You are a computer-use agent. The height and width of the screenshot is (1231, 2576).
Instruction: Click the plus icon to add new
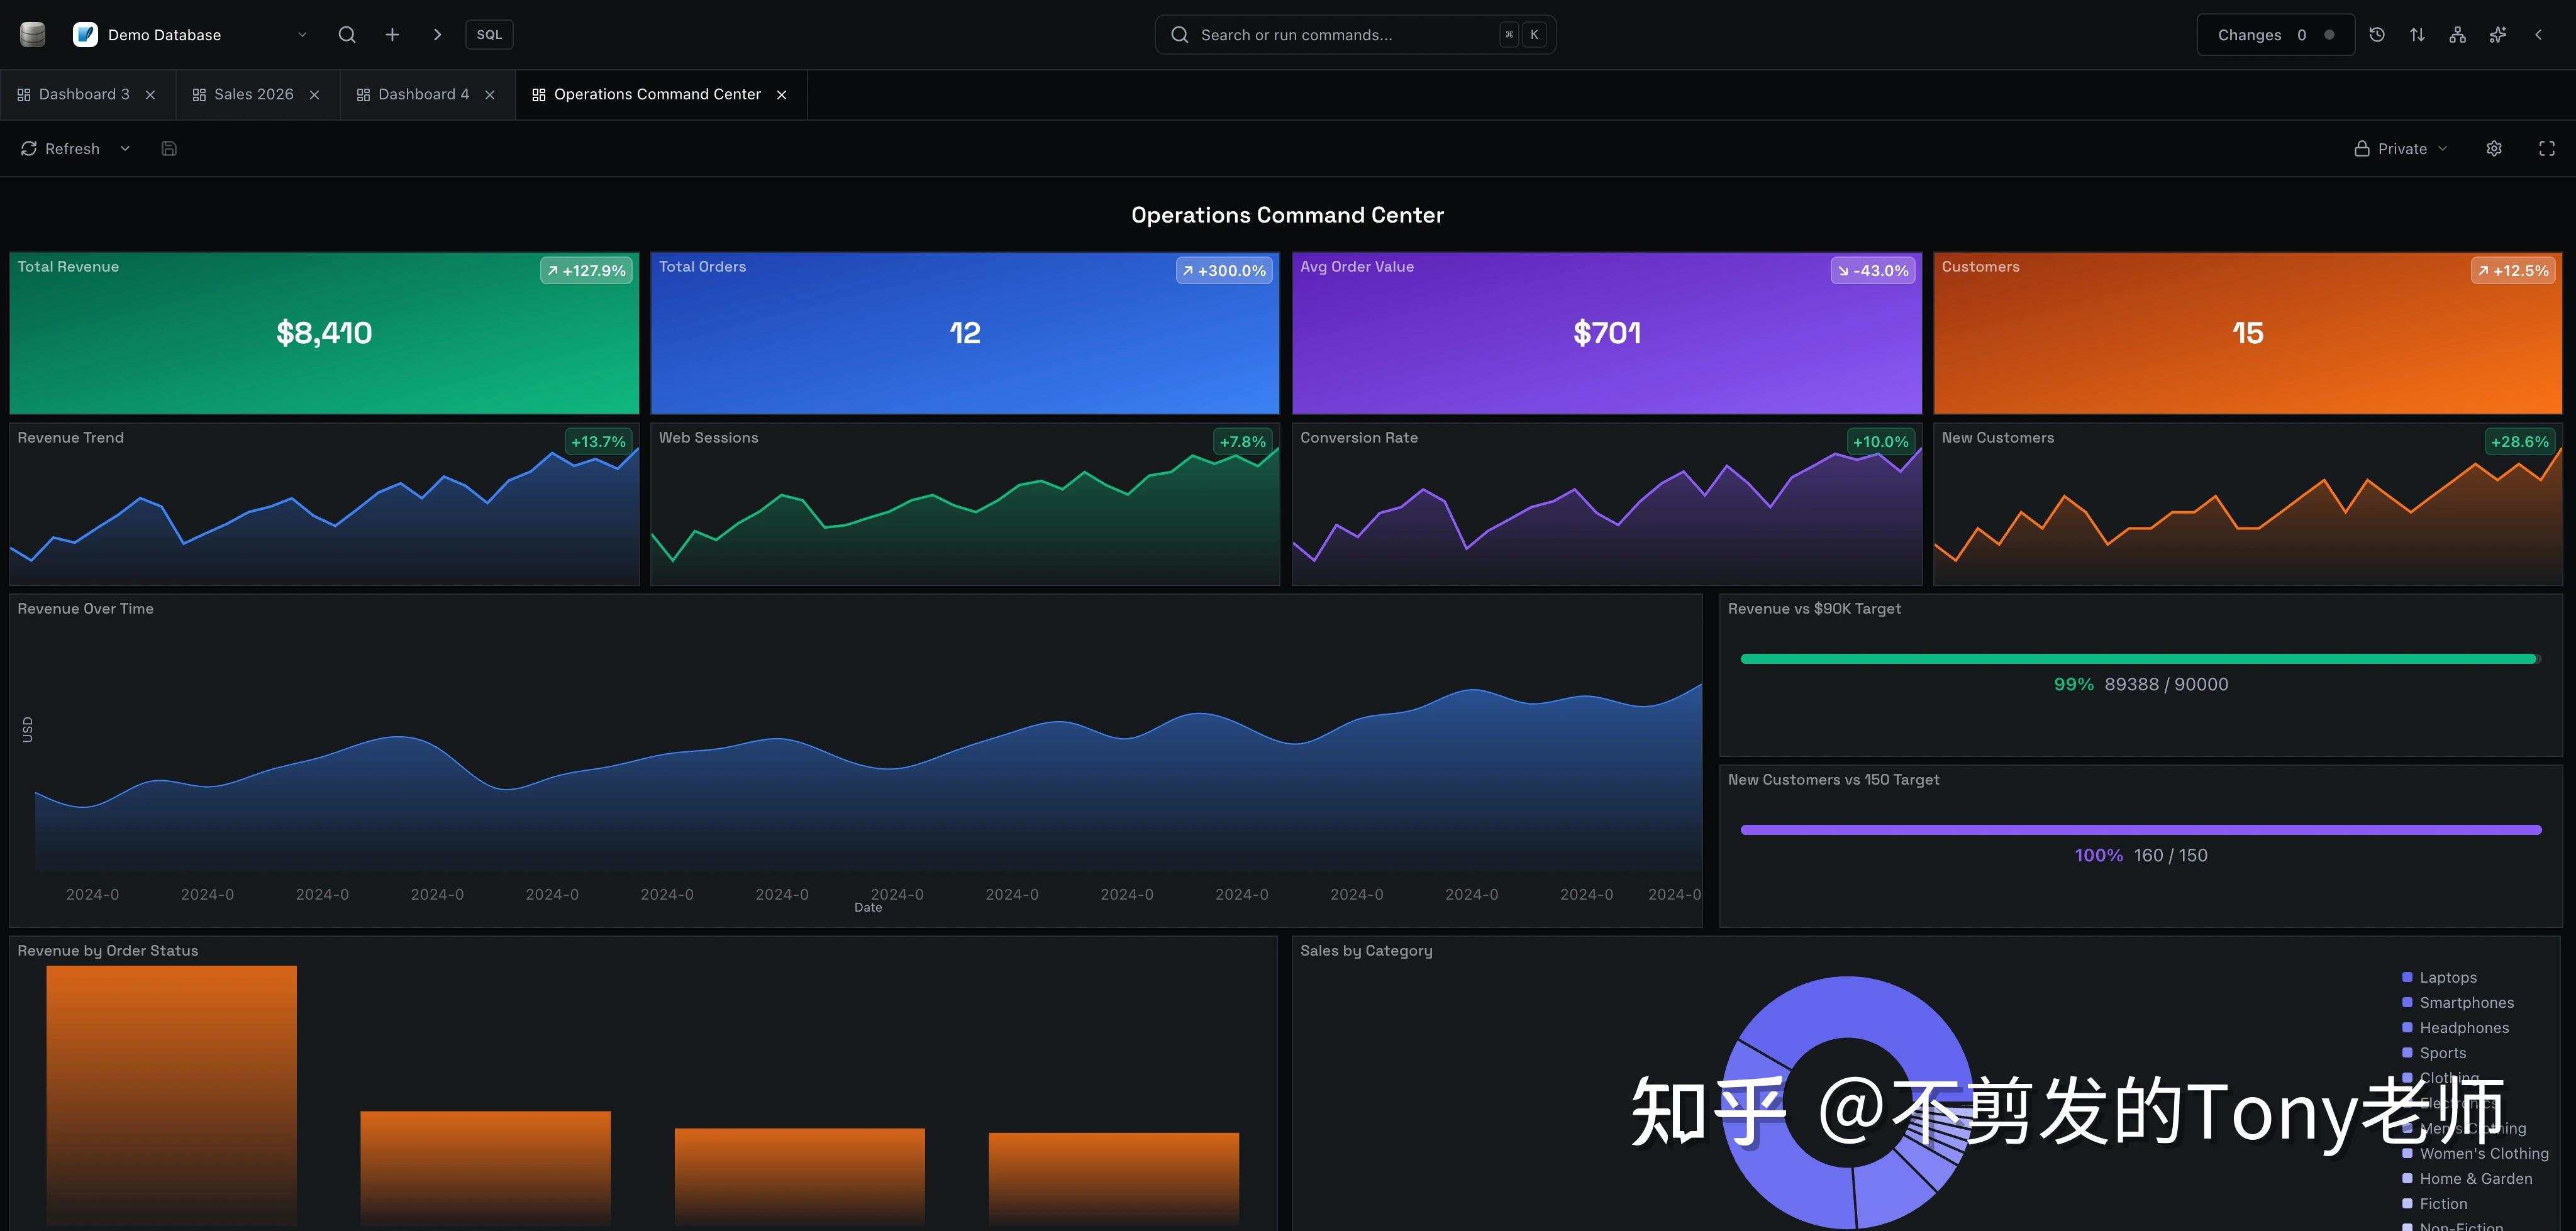tap(392, 35)
